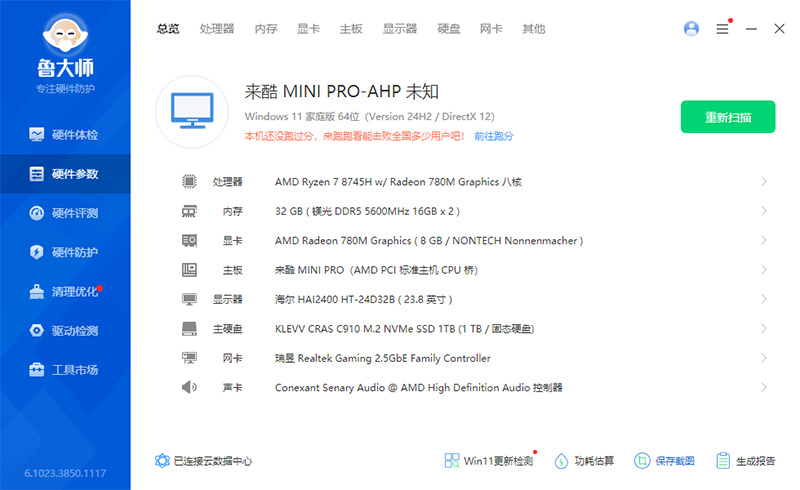Click the Windows 11 家庭版 64位 line
This screenshot has height=490, width=800.
point(369,116)
